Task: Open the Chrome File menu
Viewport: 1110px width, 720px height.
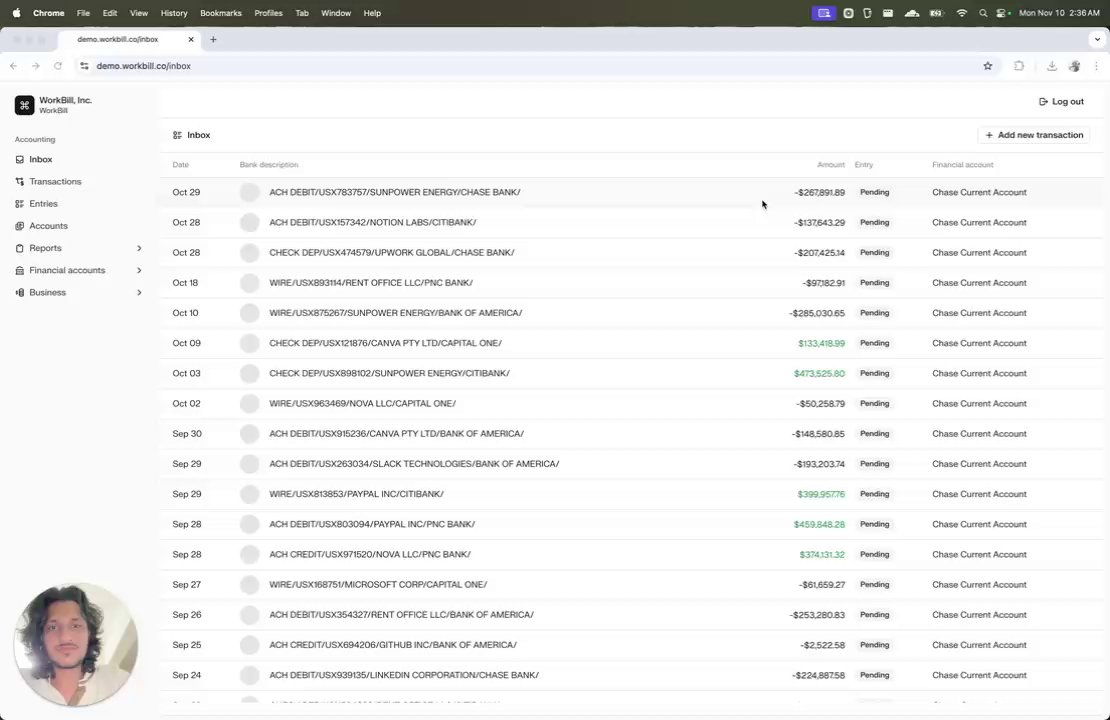Action: tap(83, 13)
